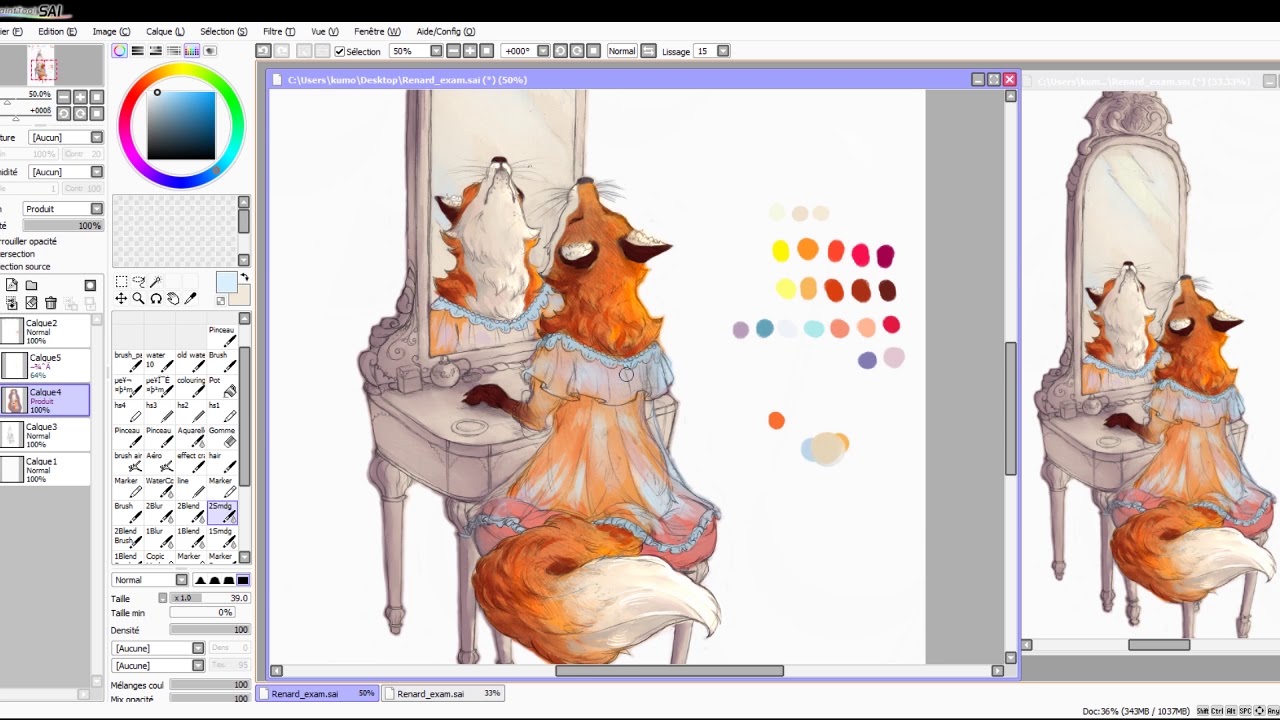The height and width of the screenshot is (720, 1280).
Task: Choose the Pot bucket tool
Action: click(222, 386)
